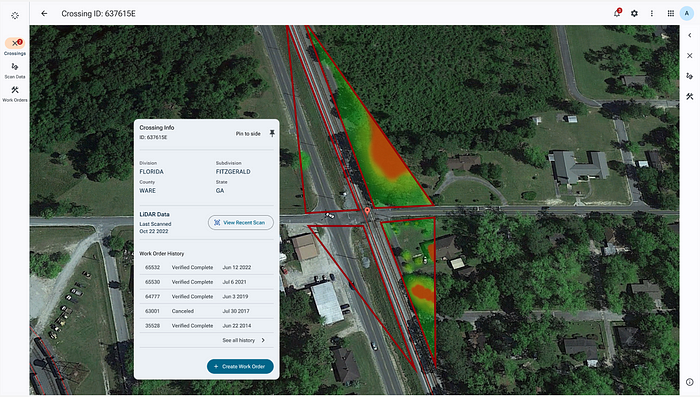The height and width of the screenshot is (397, 700).
Task: Collapse the right panel with the chevron
Action: (690, 35)
